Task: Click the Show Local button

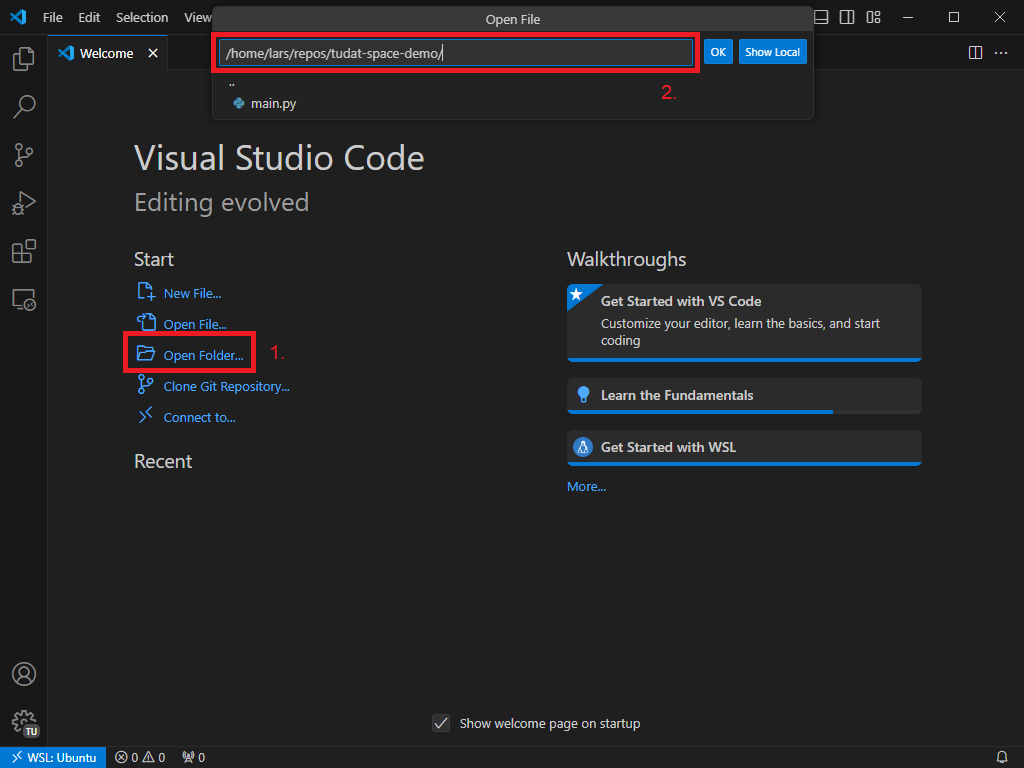Action: coord(773,52)
